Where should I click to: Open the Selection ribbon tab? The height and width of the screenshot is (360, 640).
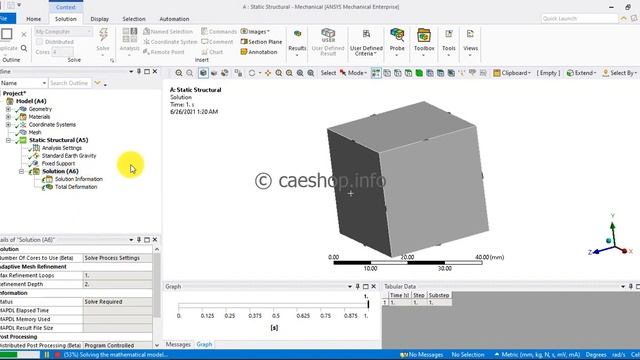pos(134,19)
